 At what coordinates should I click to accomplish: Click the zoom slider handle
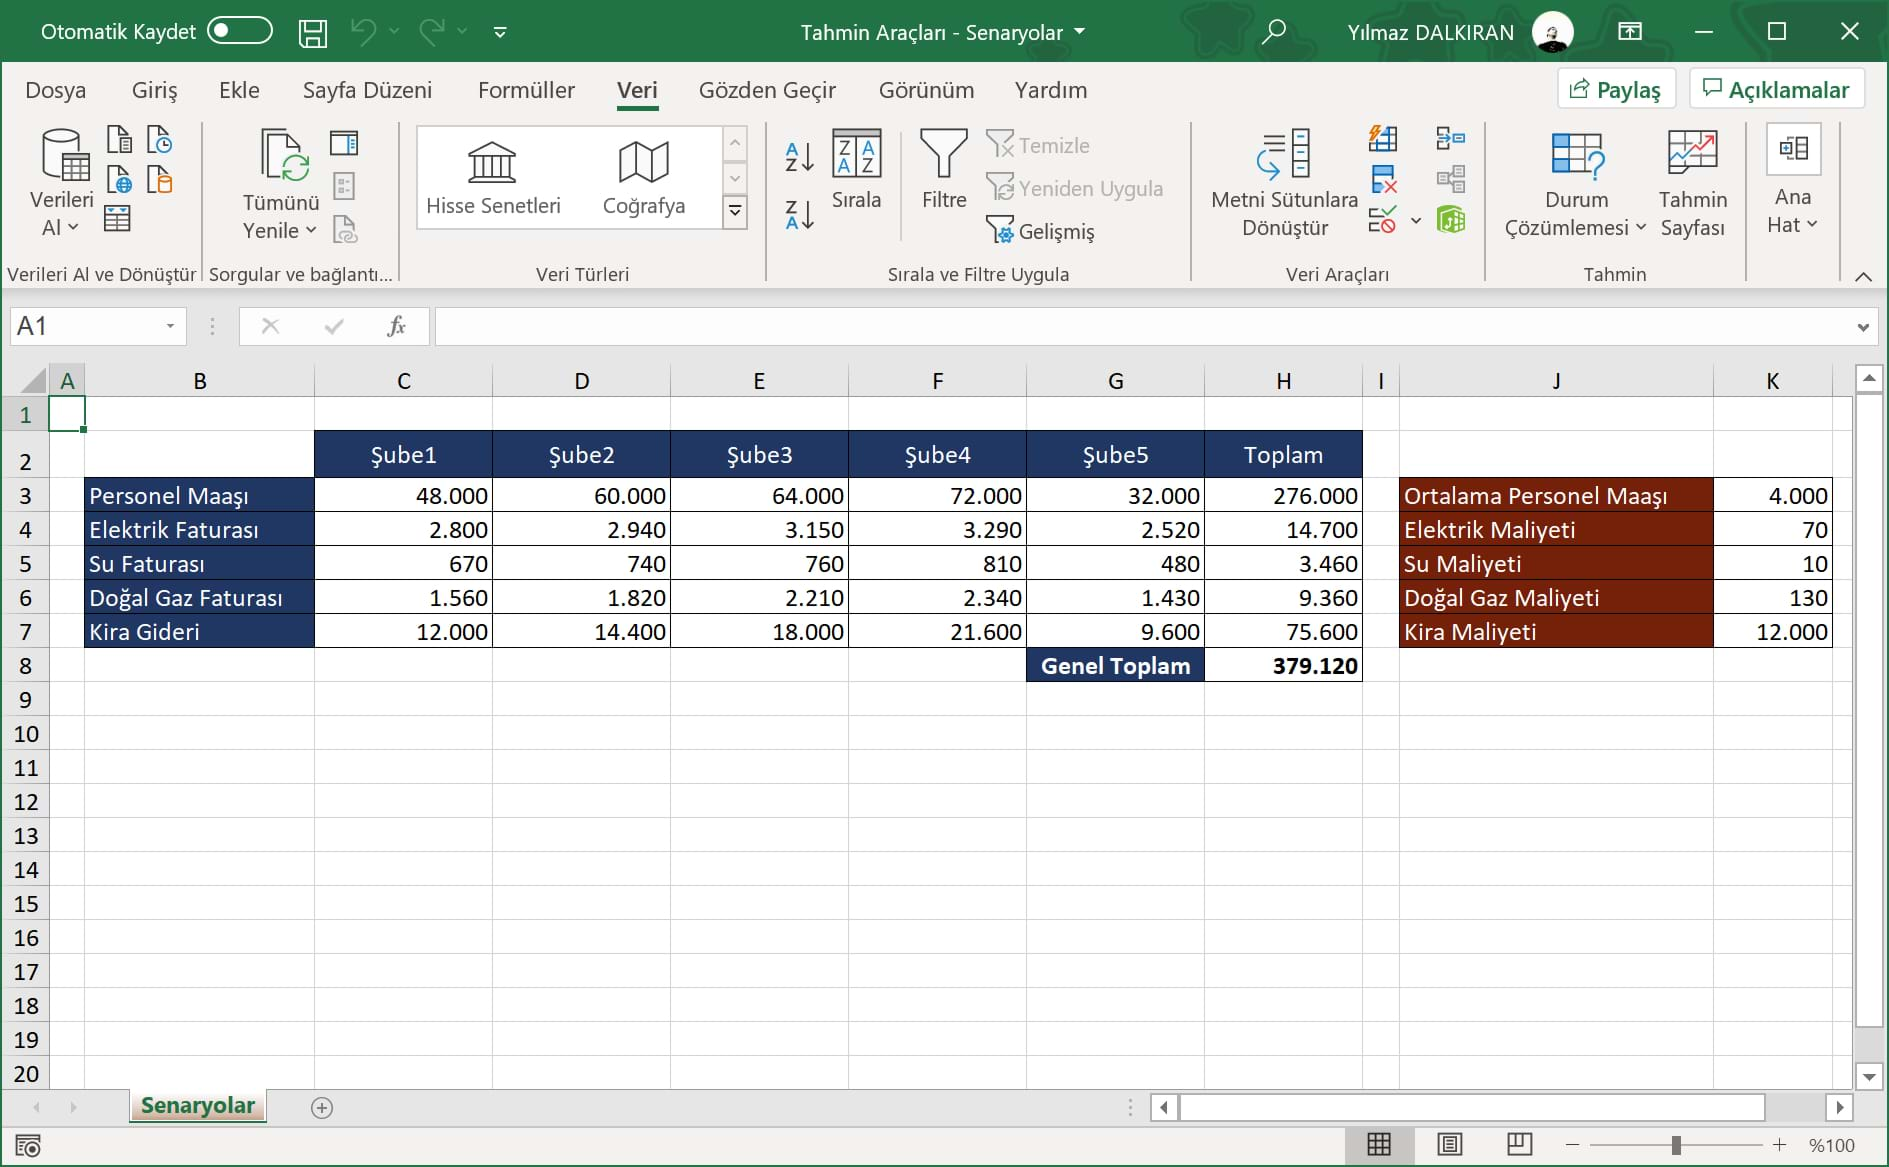[1676, 1145]
